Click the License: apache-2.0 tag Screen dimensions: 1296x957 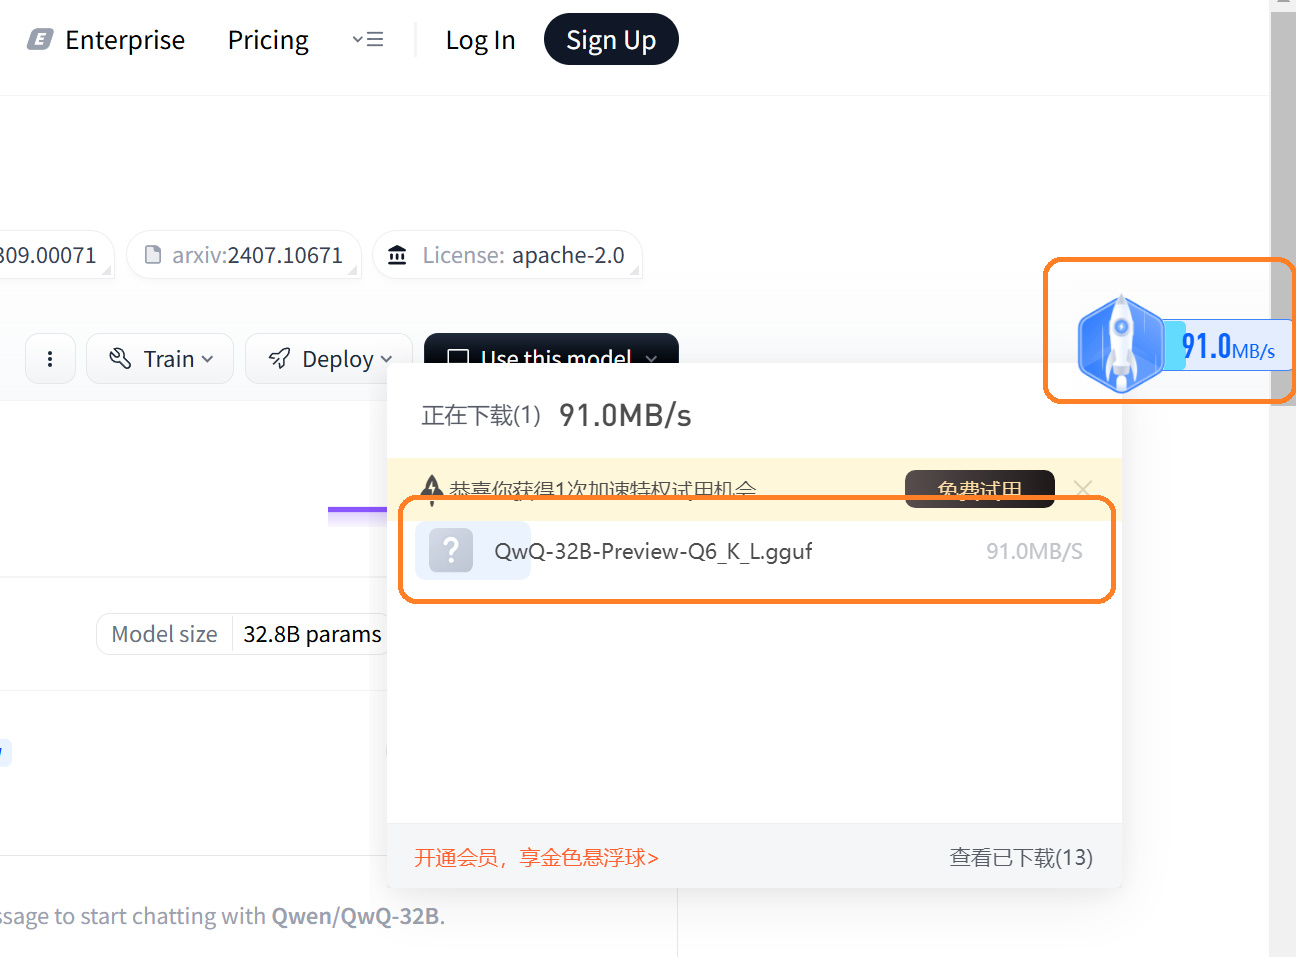point(507,255)
